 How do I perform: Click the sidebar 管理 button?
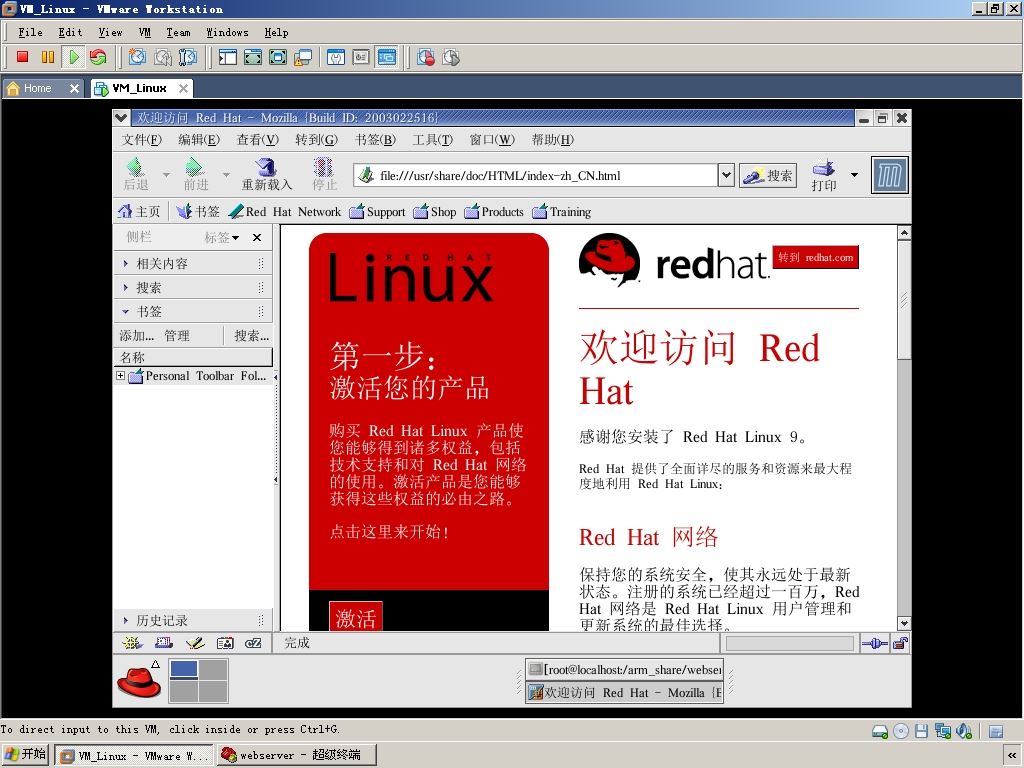tap(177, 336)
